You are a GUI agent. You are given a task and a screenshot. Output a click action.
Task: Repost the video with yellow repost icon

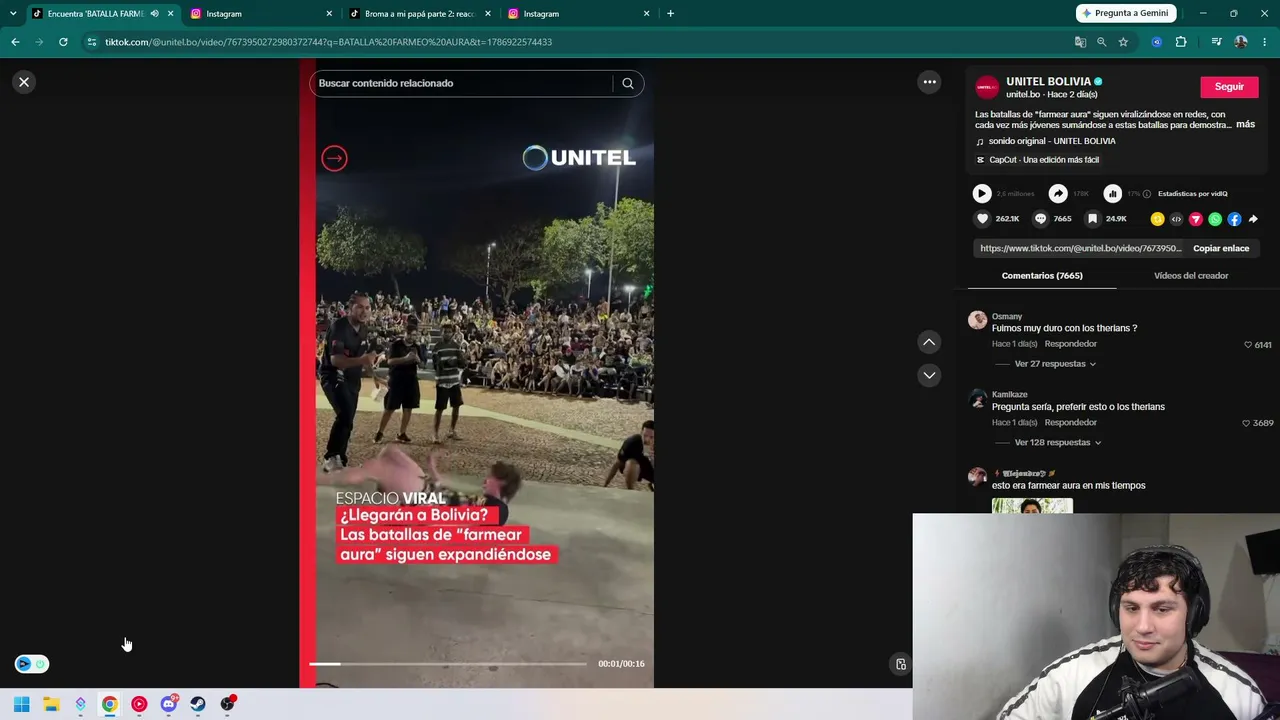click(x=1157, y=219)
